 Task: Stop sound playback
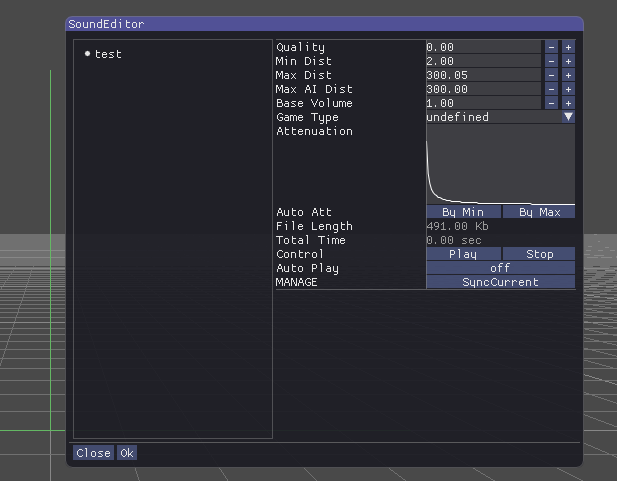pyautogui.click(x=539, y=254)
